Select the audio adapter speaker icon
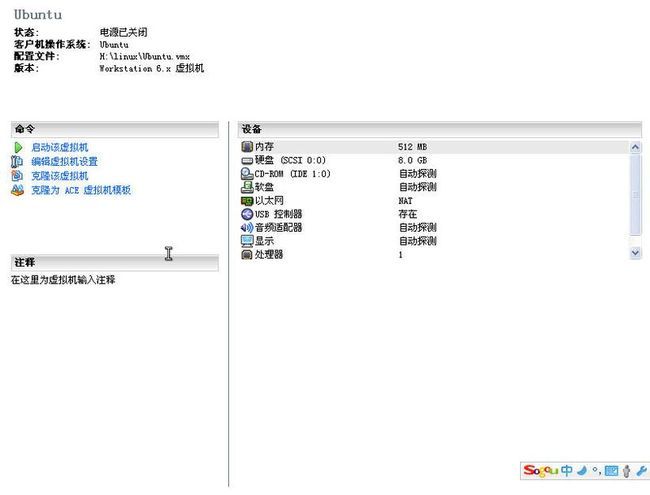 [247, 228]
